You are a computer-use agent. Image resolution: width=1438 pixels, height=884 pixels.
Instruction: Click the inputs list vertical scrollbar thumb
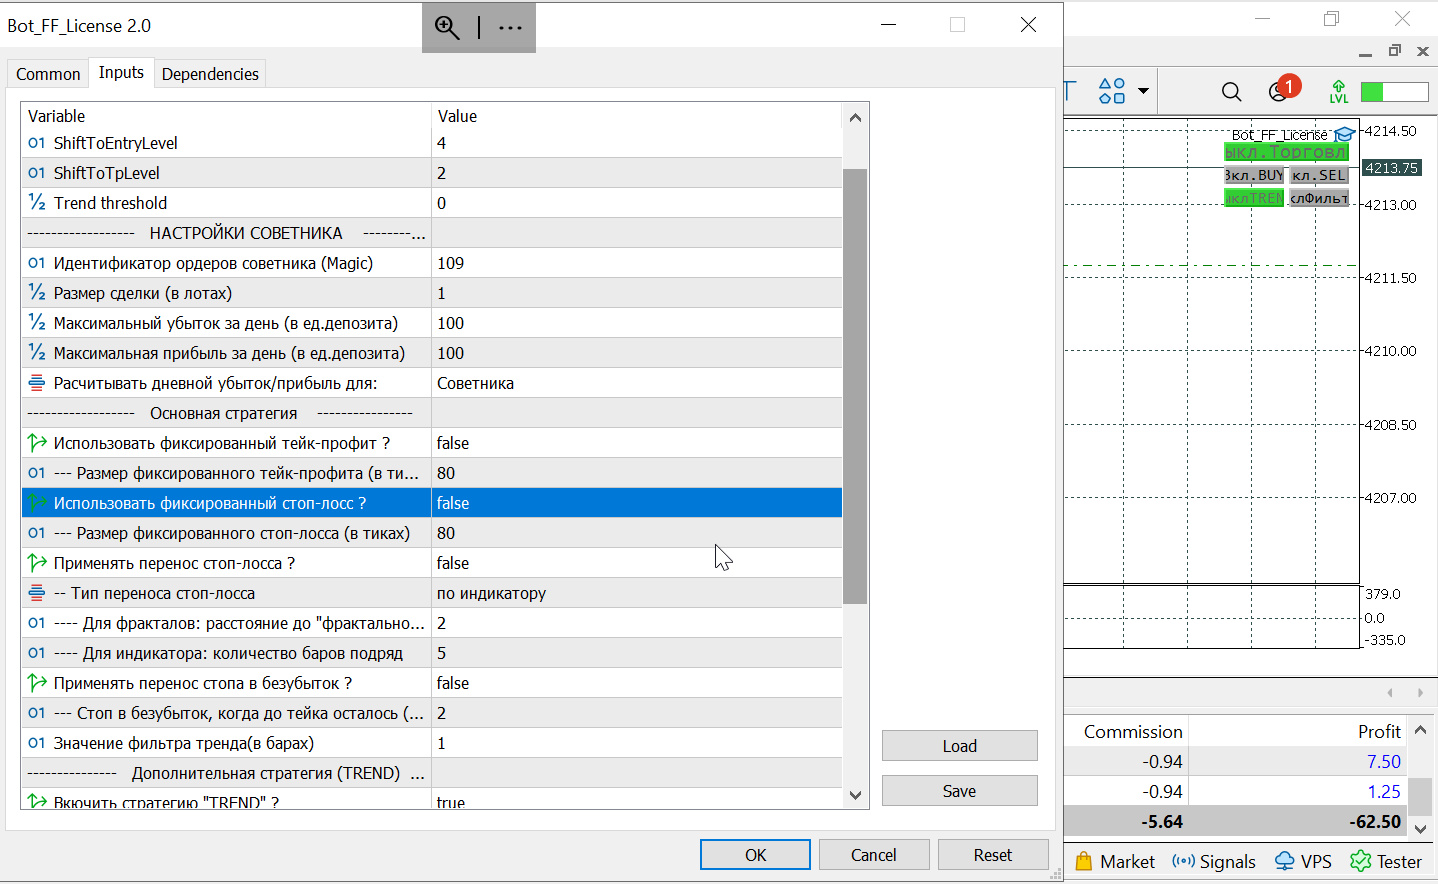point(855,387)
